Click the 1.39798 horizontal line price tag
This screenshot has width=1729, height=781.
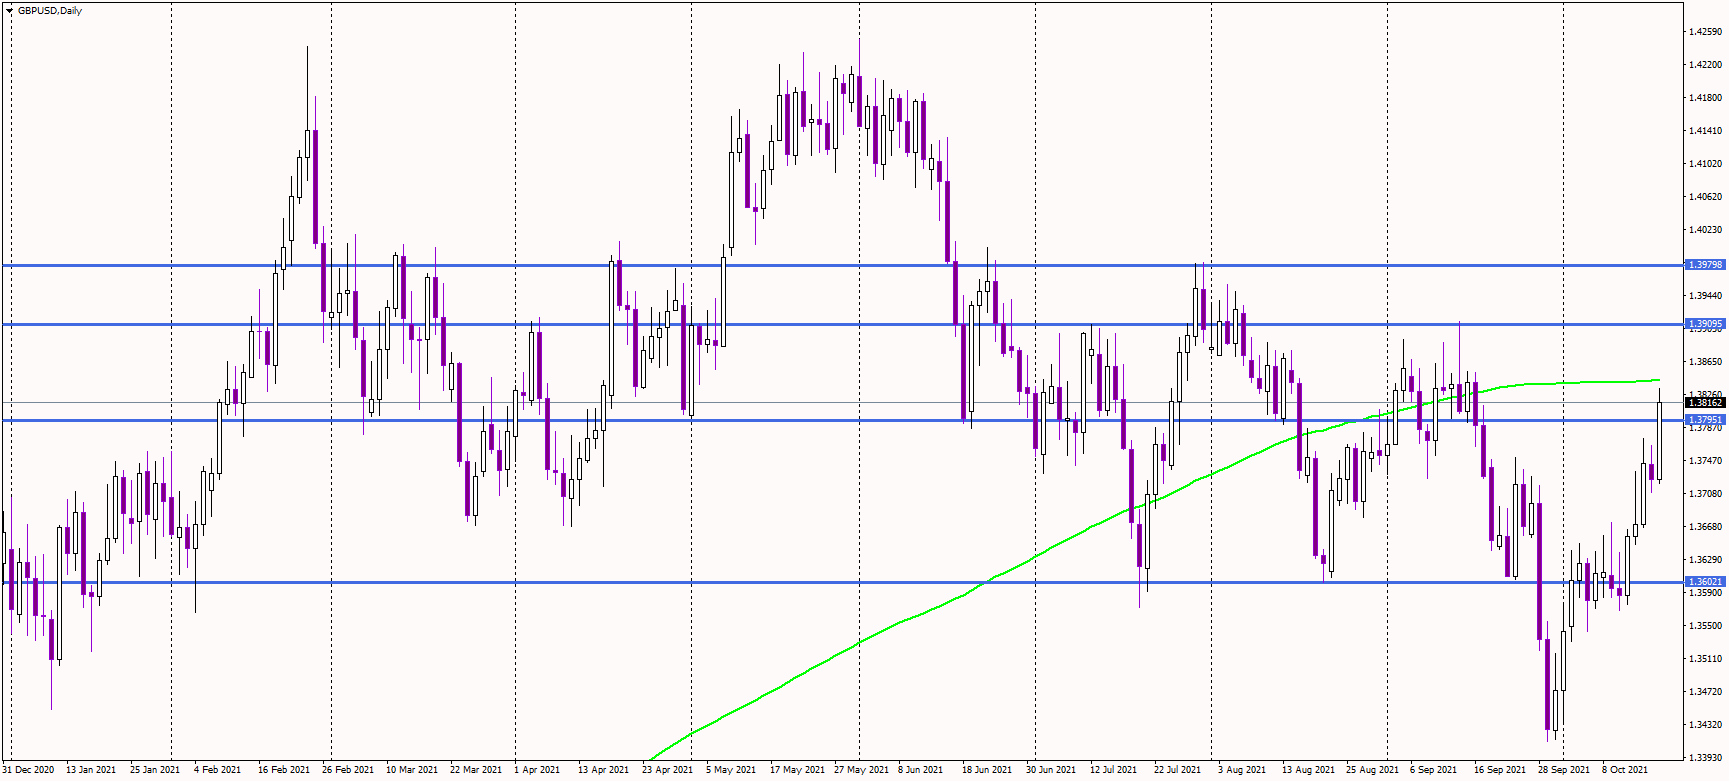(x=1705, y=265)
